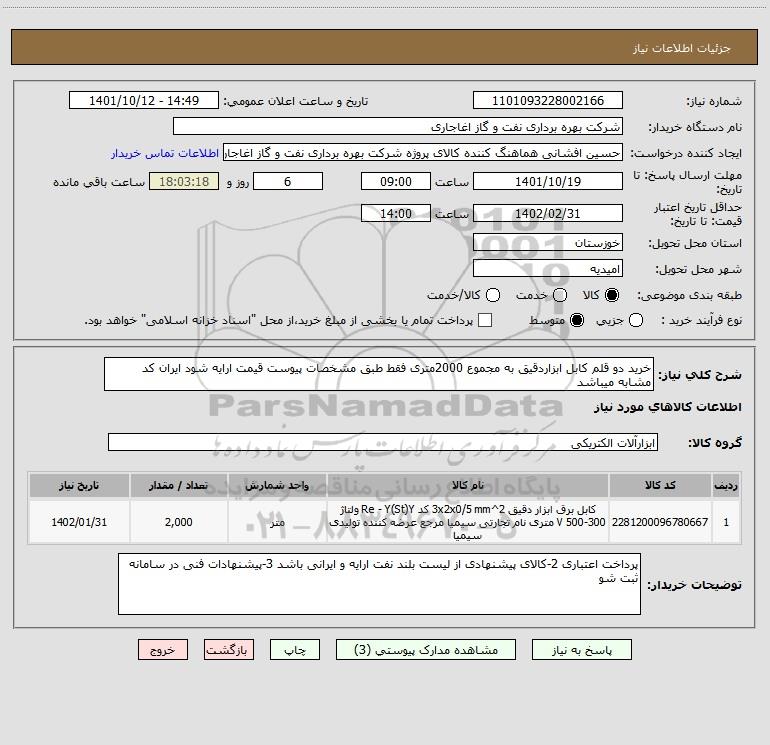Click the unit cell 'متر'
The width and height of the screenshot is (770, 745).
[x=277, y=522]
